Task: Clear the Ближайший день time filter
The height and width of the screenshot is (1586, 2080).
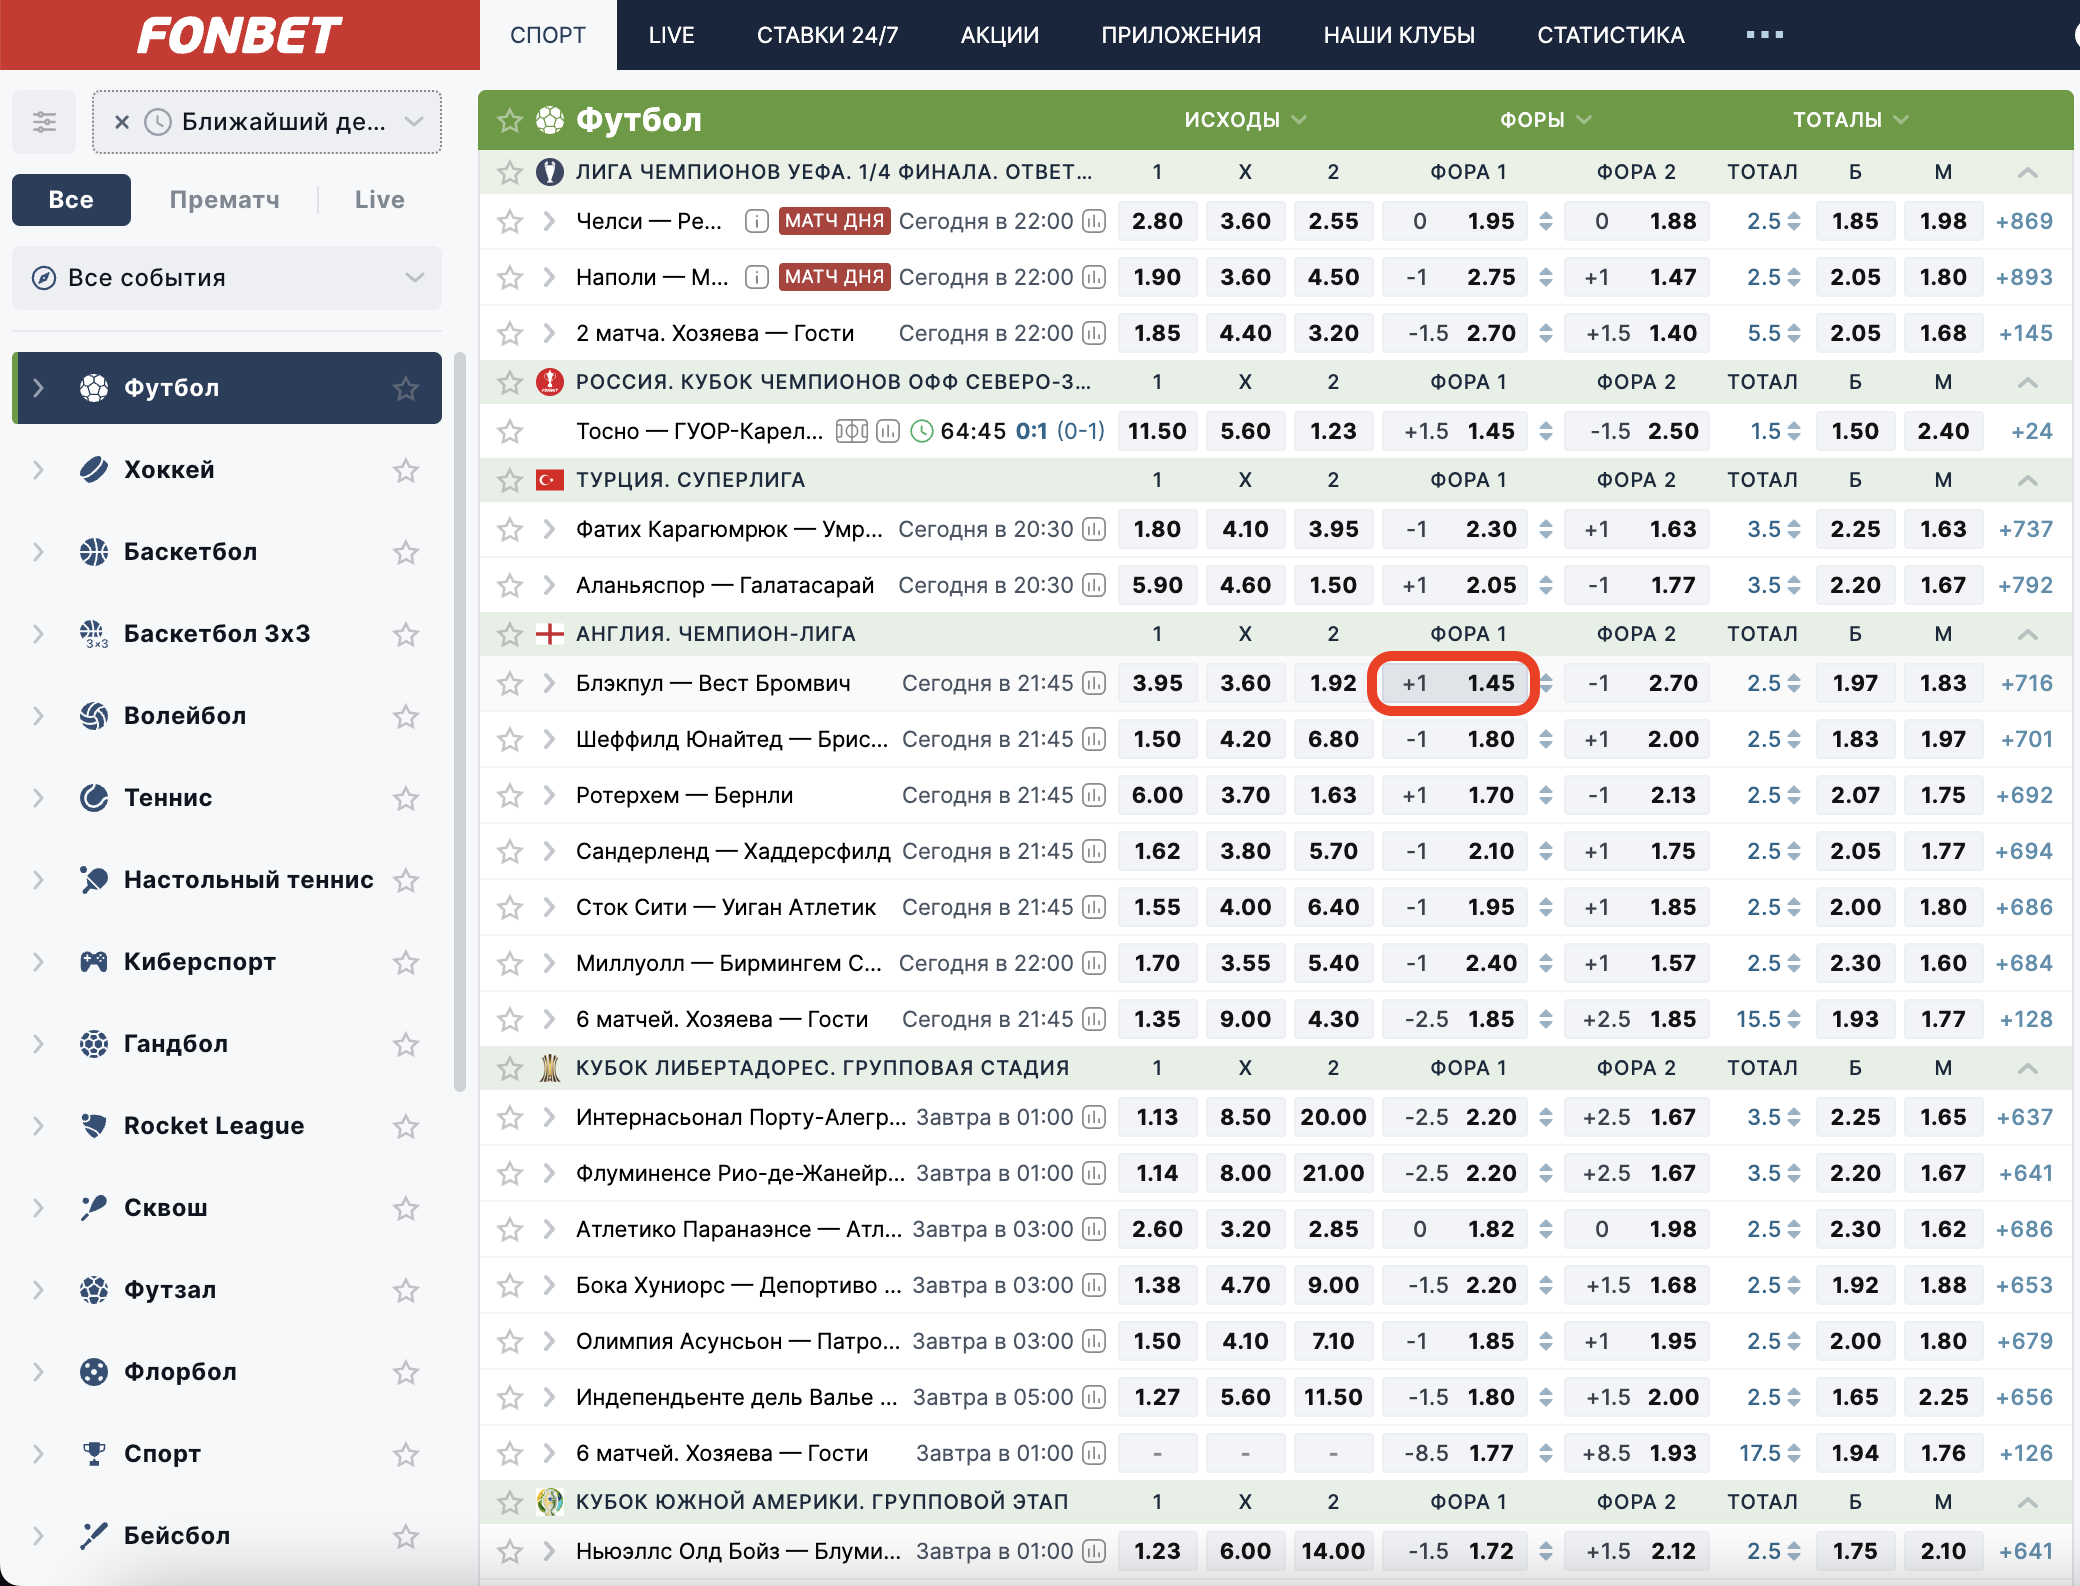Action: pos(122,122)
